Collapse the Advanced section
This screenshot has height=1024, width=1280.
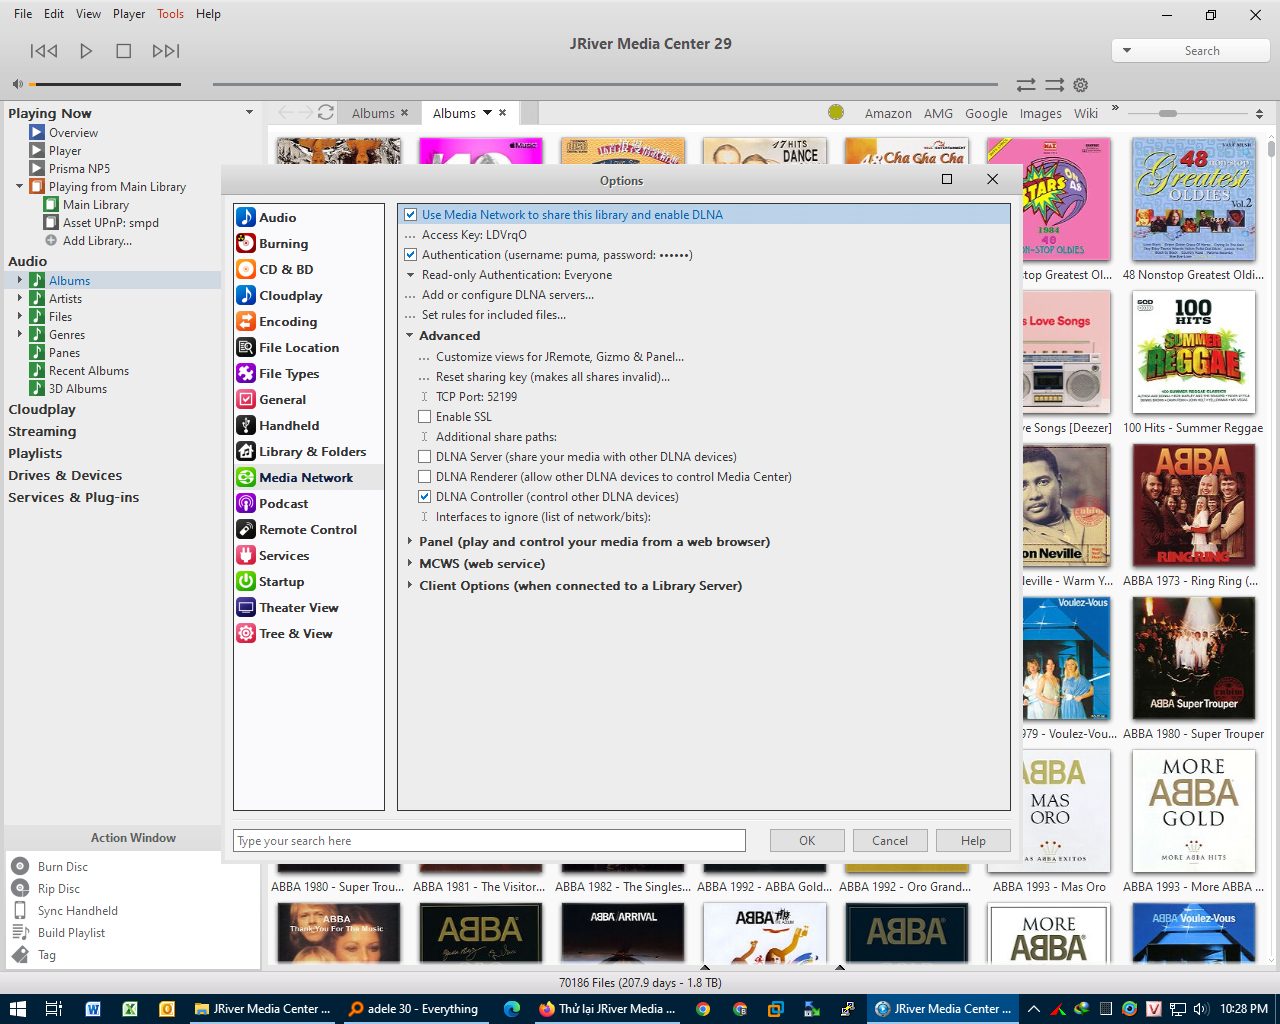click(x=410, y=336)
